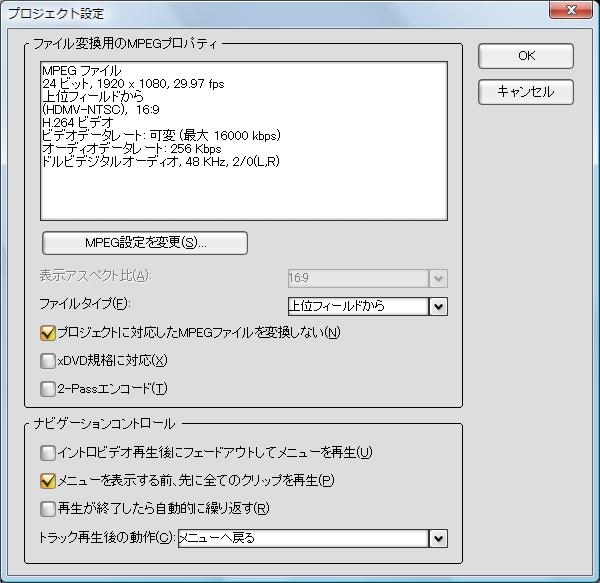Click the 'オーディオデータレート: 256 Kbps' line
The width and height of the screenshot is (600, 583).
tap(132, 148)
